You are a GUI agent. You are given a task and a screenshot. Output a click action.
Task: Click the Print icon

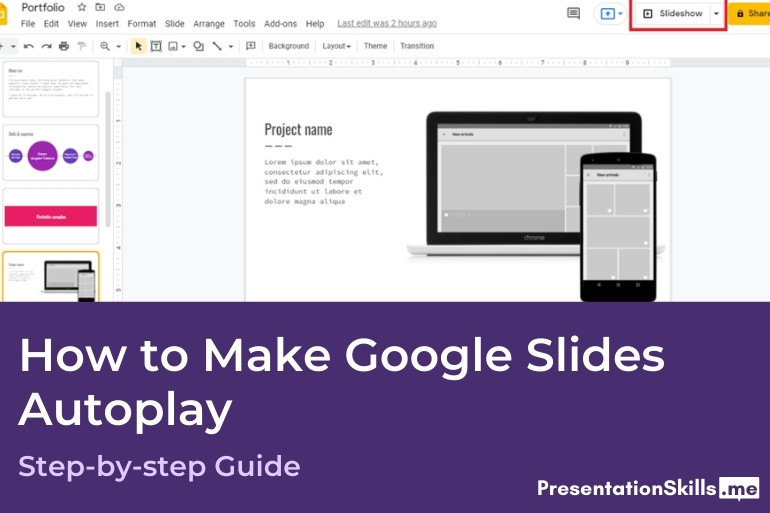pyautogui.click(x=64, y=46)
